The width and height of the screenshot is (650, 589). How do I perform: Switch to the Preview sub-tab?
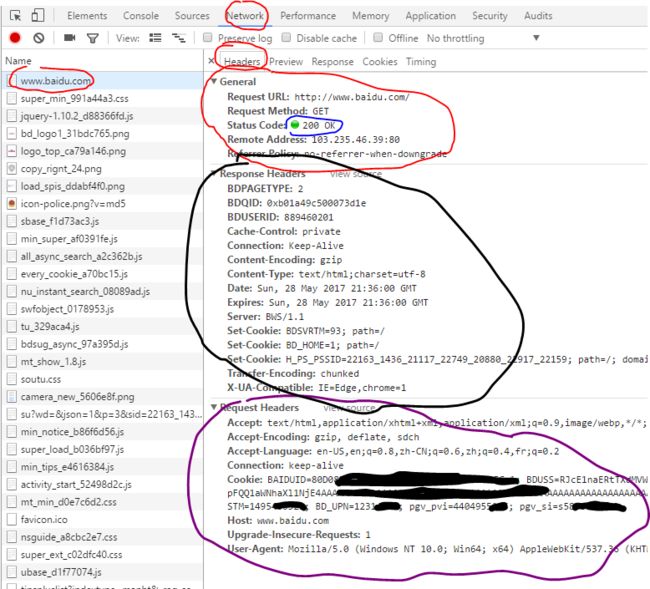[x=286, y=62]
